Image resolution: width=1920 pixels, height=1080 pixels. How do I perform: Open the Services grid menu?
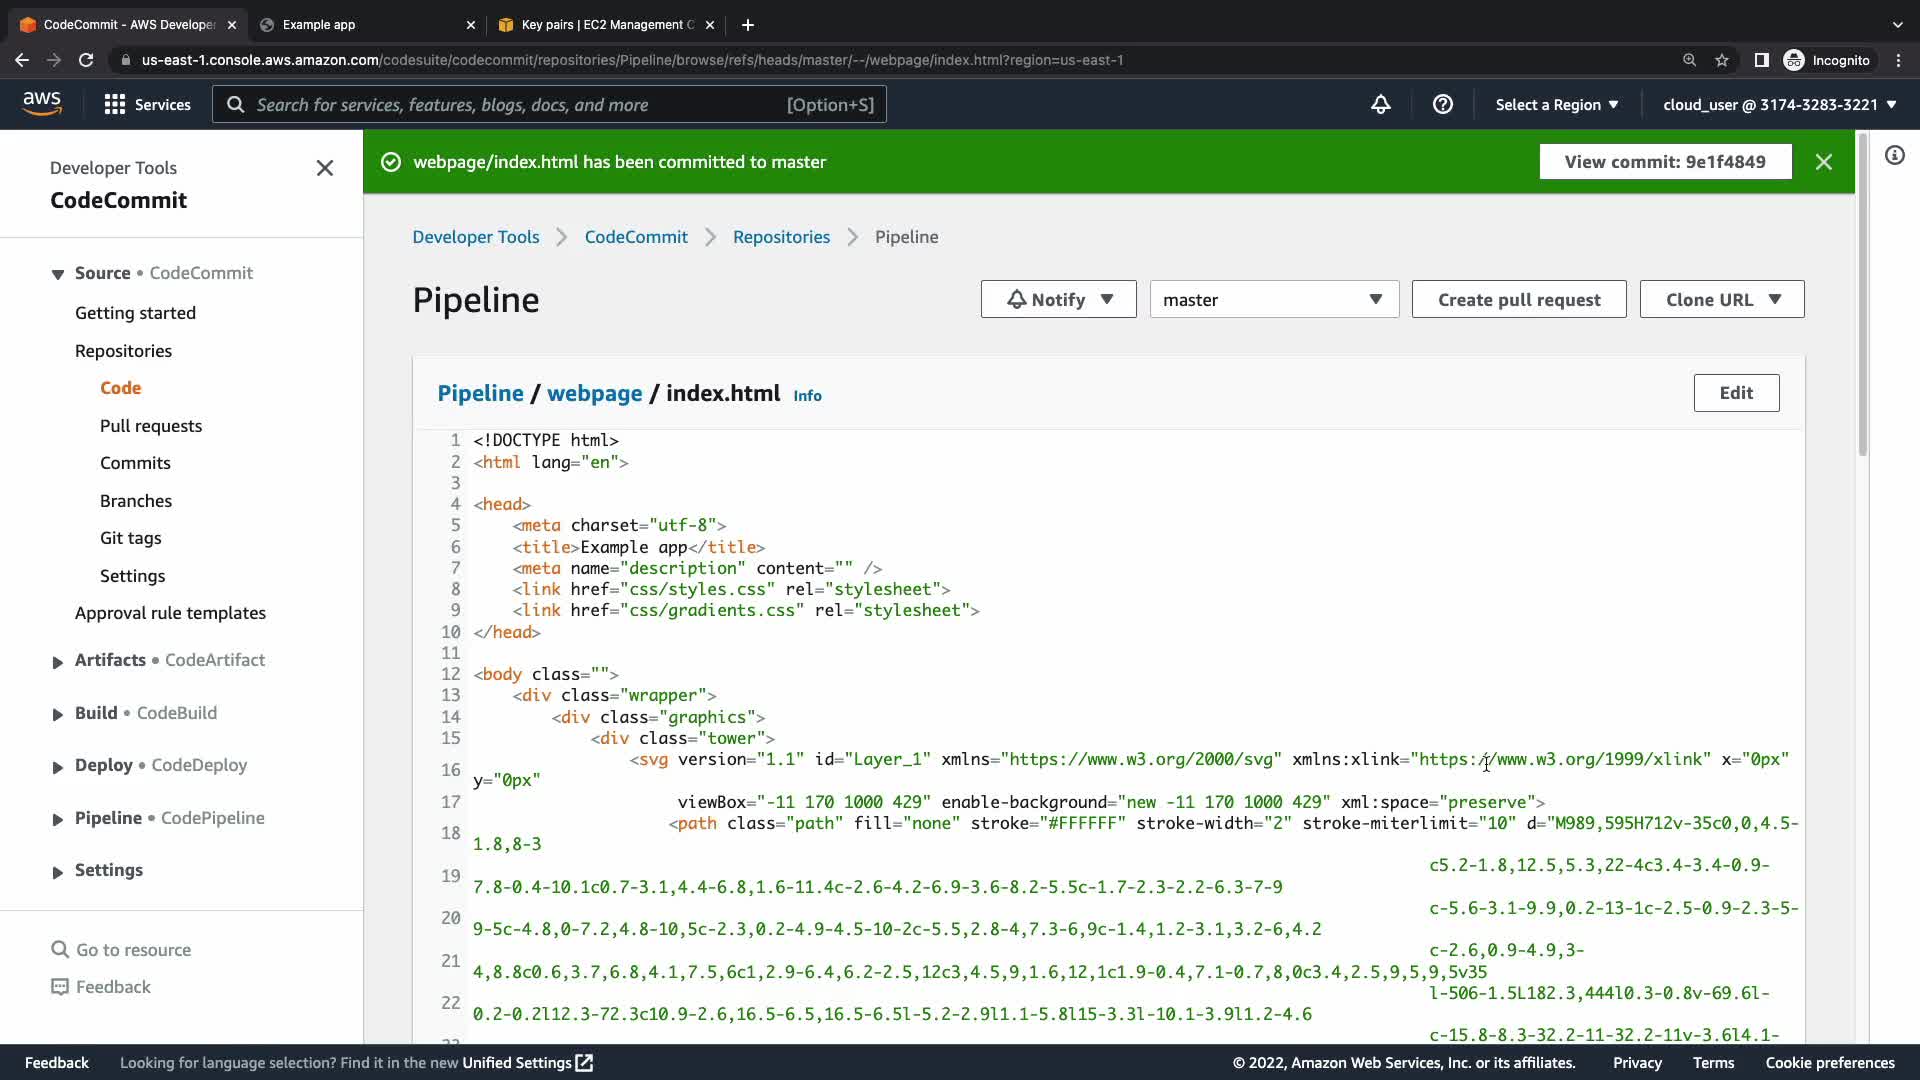point(147,104)
